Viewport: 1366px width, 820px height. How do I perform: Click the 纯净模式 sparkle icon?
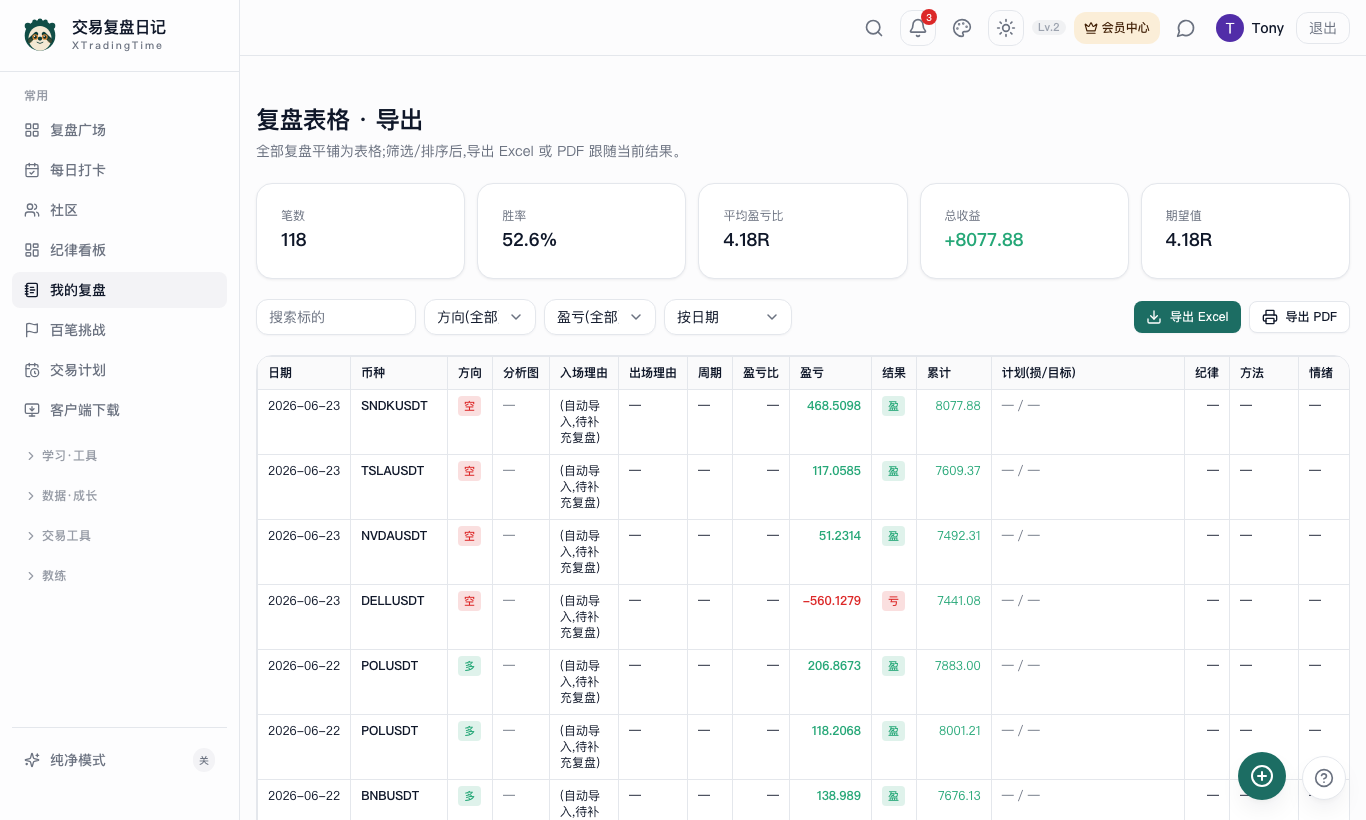pyautogui.click(x=32, y=760)
